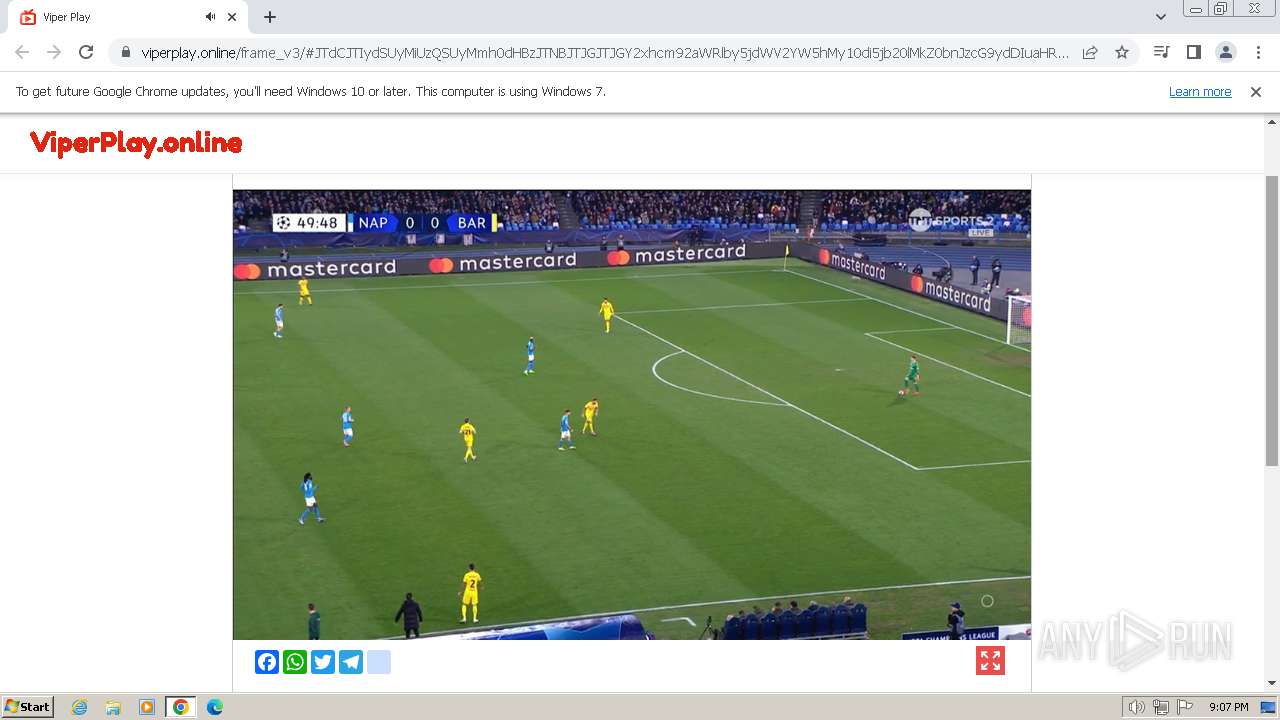Open Windows Media Player from taskbar
The width and height of the screenshot is (1280, 720).
click(147, 707)
